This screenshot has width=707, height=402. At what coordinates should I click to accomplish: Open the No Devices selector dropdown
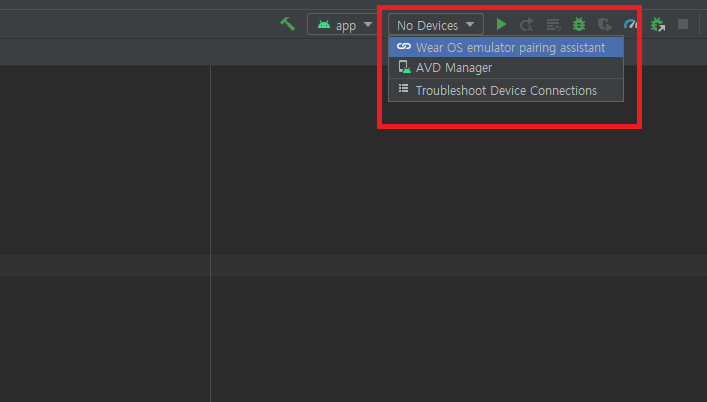[436, 25]
